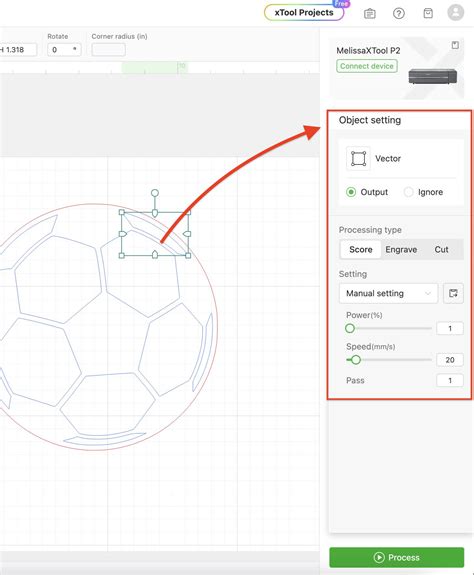
Task: Click the height field showing 1.318
Action: click(x=18, y=50)
